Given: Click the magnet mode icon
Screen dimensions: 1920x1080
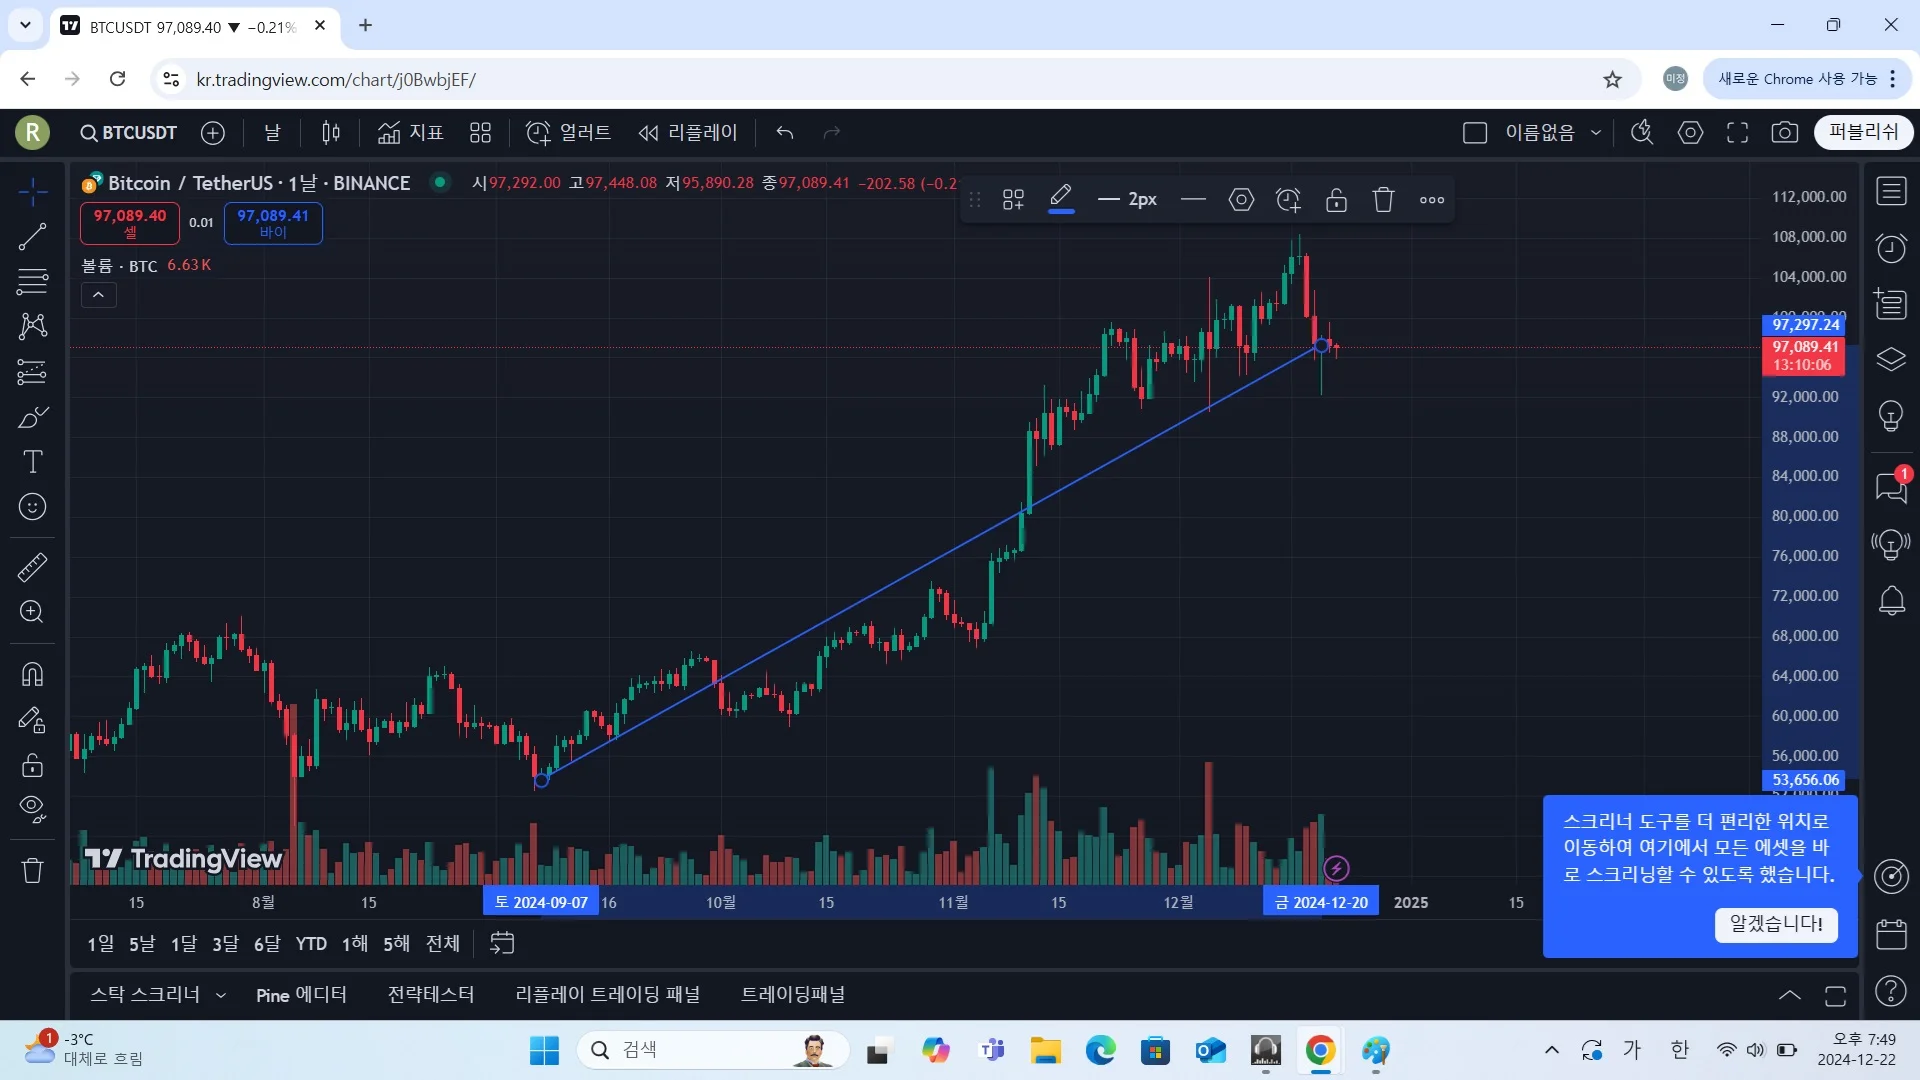Looking at the screenshot, I should click(x=32, y=675).
